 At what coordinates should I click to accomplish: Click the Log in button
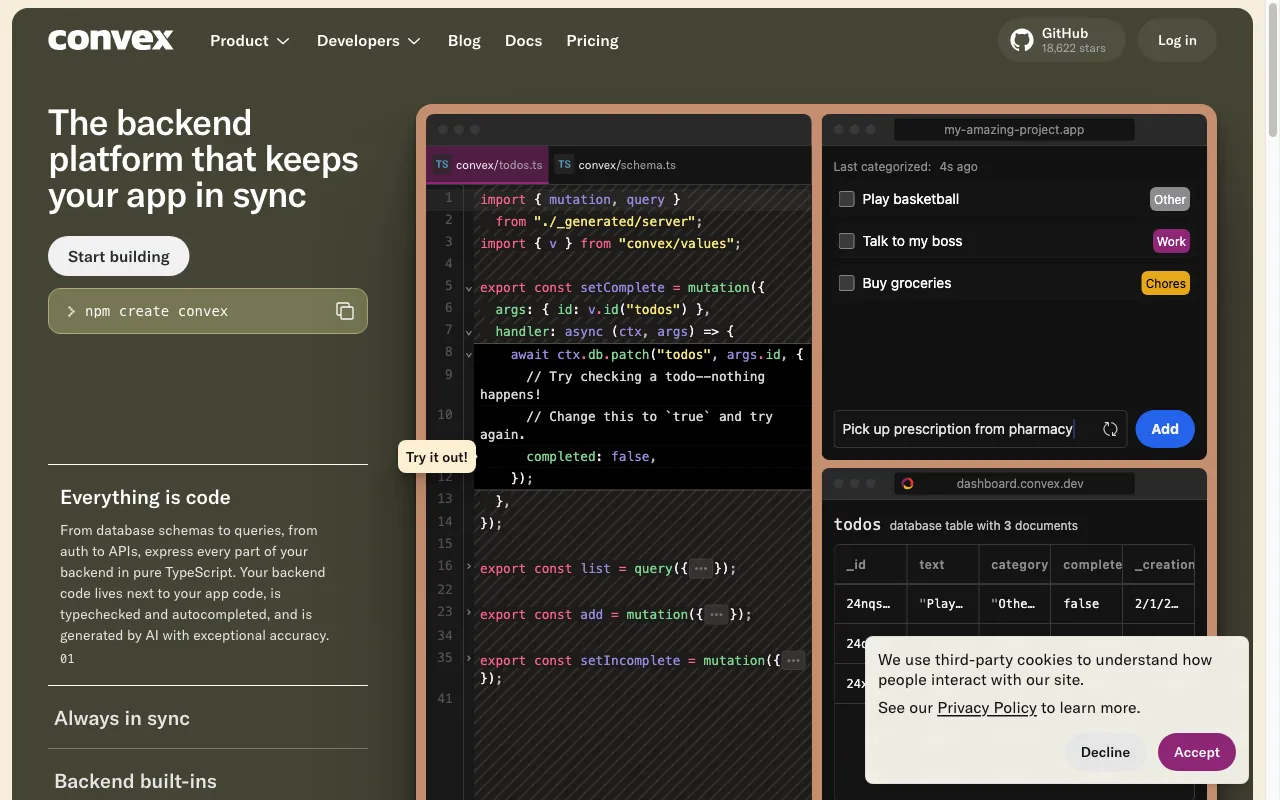[x=1177, y=40]
